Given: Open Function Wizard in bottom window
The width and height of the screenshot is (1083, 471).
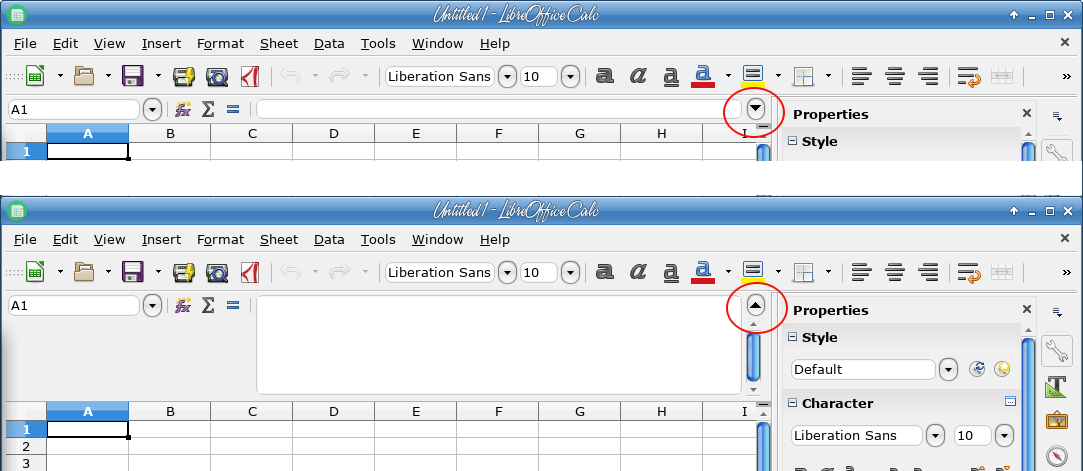Looking at the screenshot, I should tap(183, 305).
